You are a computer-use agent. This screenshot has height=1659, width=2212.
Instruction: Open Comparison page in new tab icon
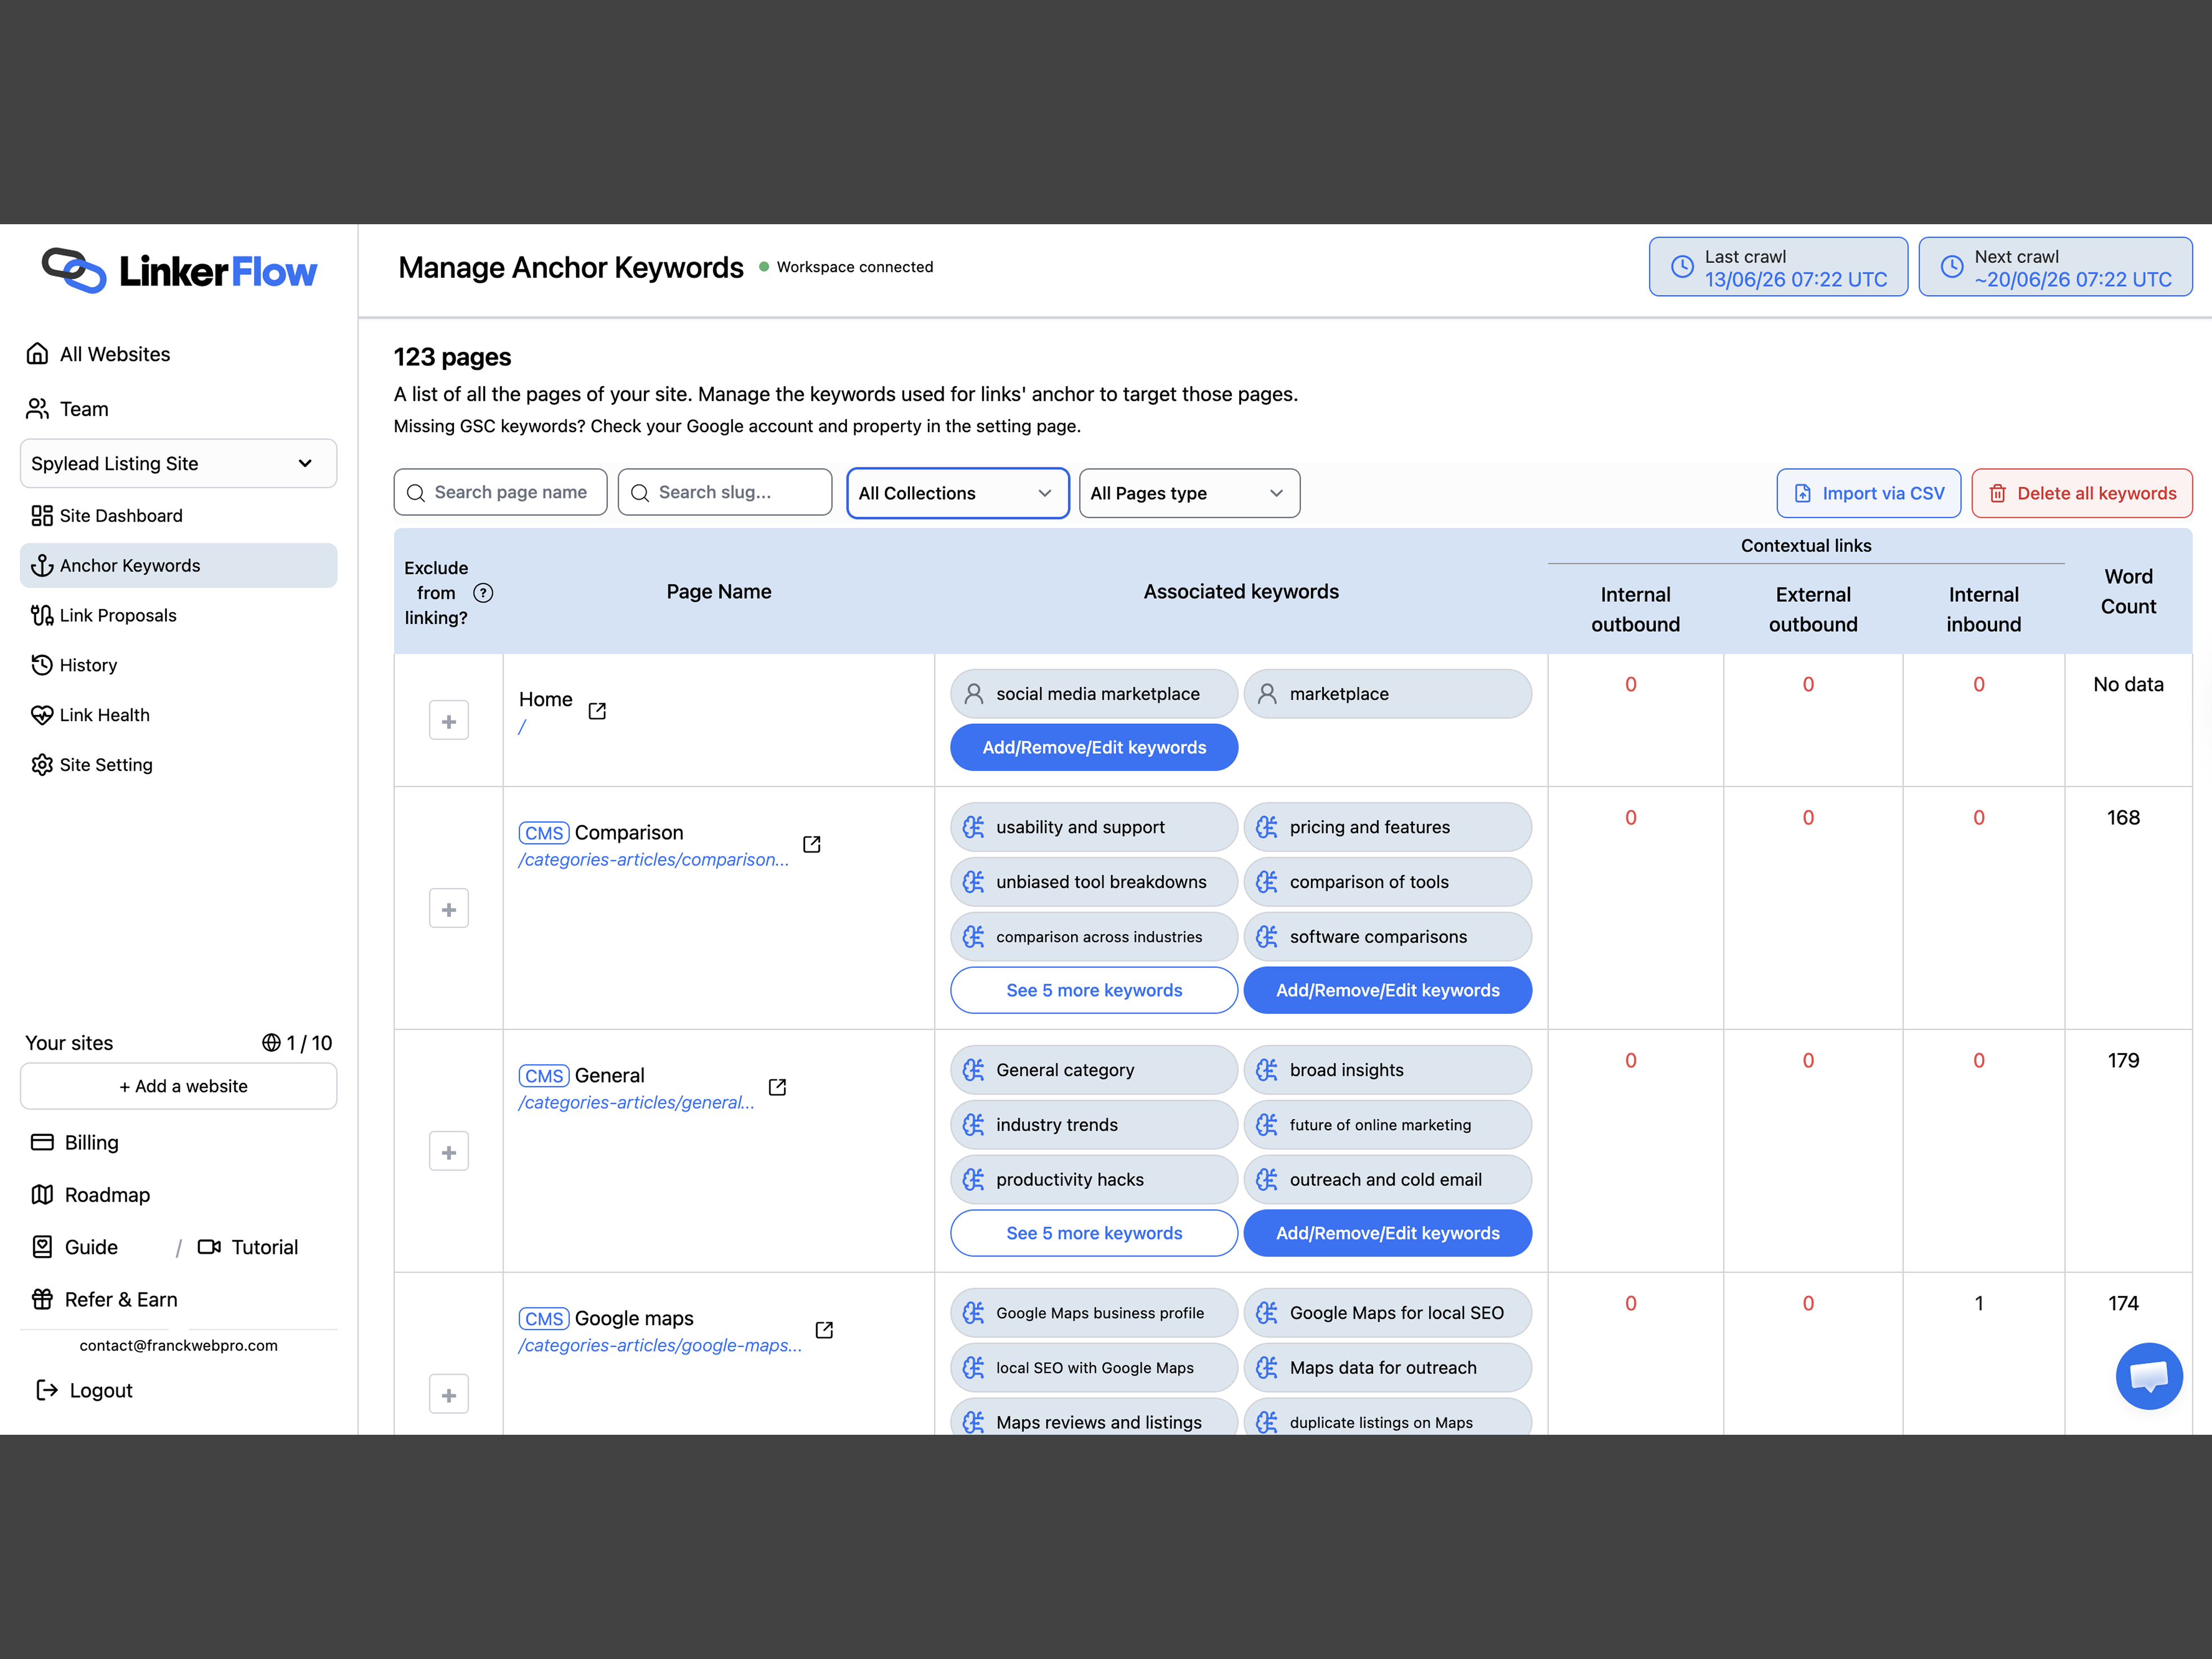tap(812, 844)
